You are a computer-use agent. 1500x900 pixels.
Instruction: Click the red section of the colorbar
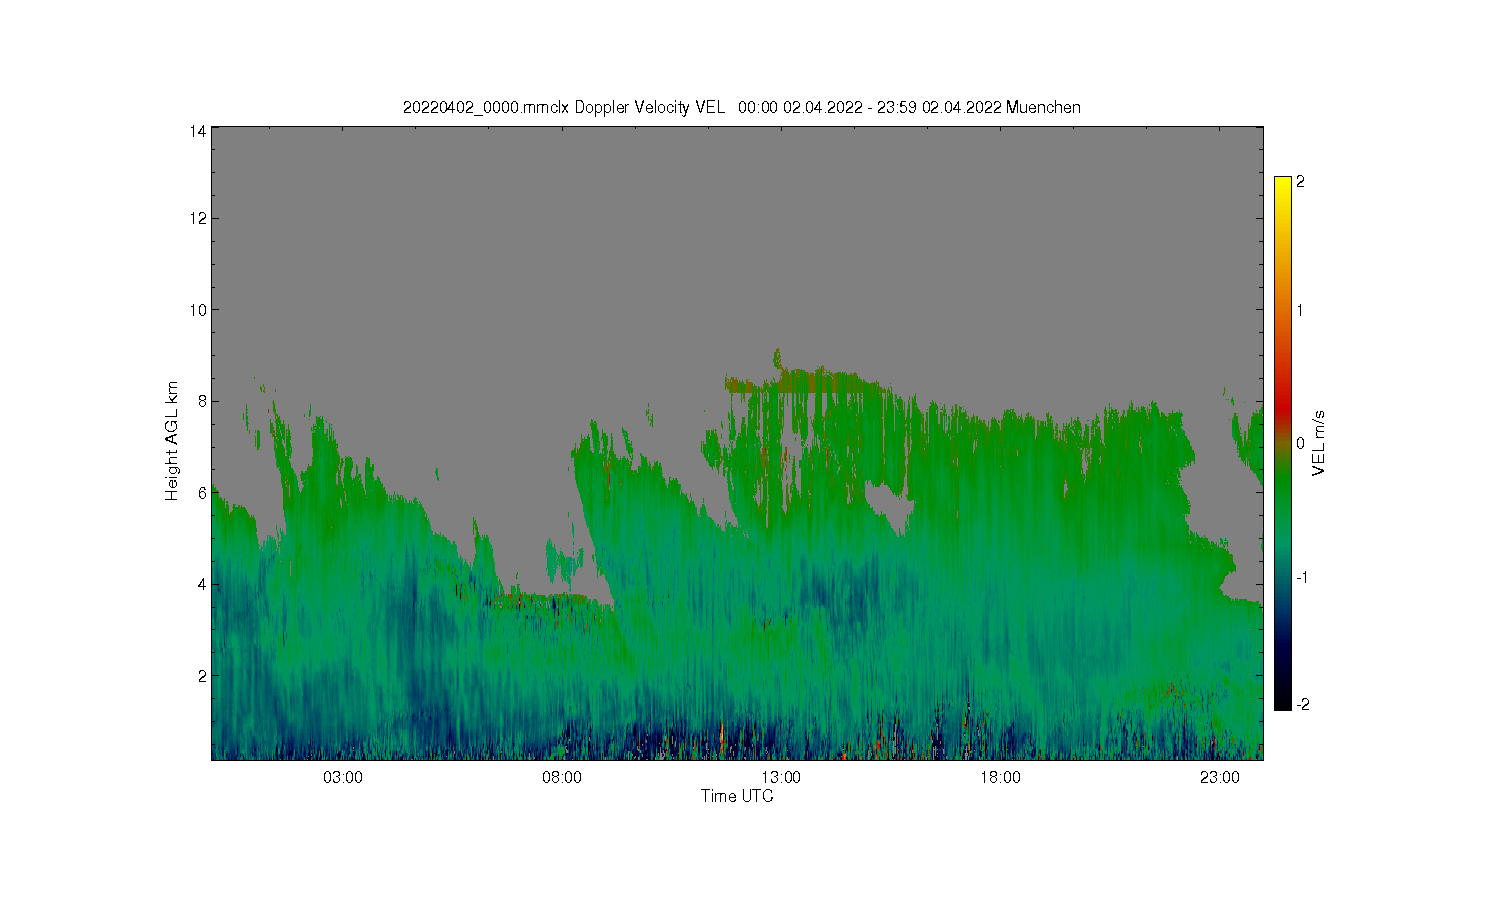[x=1283, y=400]
